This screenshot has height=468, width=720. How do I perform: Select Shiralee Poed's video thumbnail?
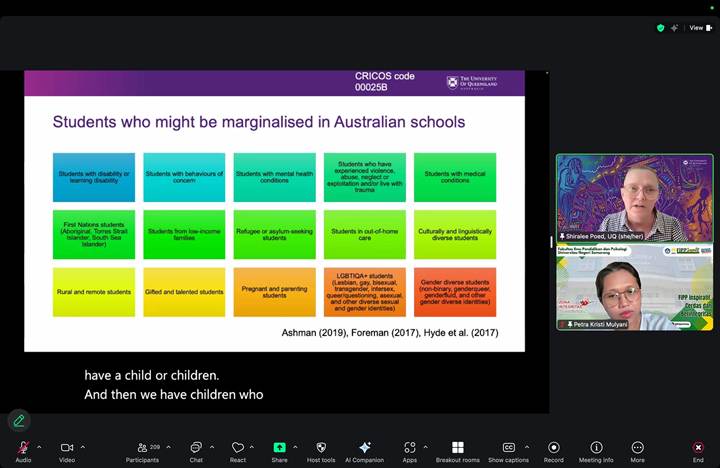[634, 197]
